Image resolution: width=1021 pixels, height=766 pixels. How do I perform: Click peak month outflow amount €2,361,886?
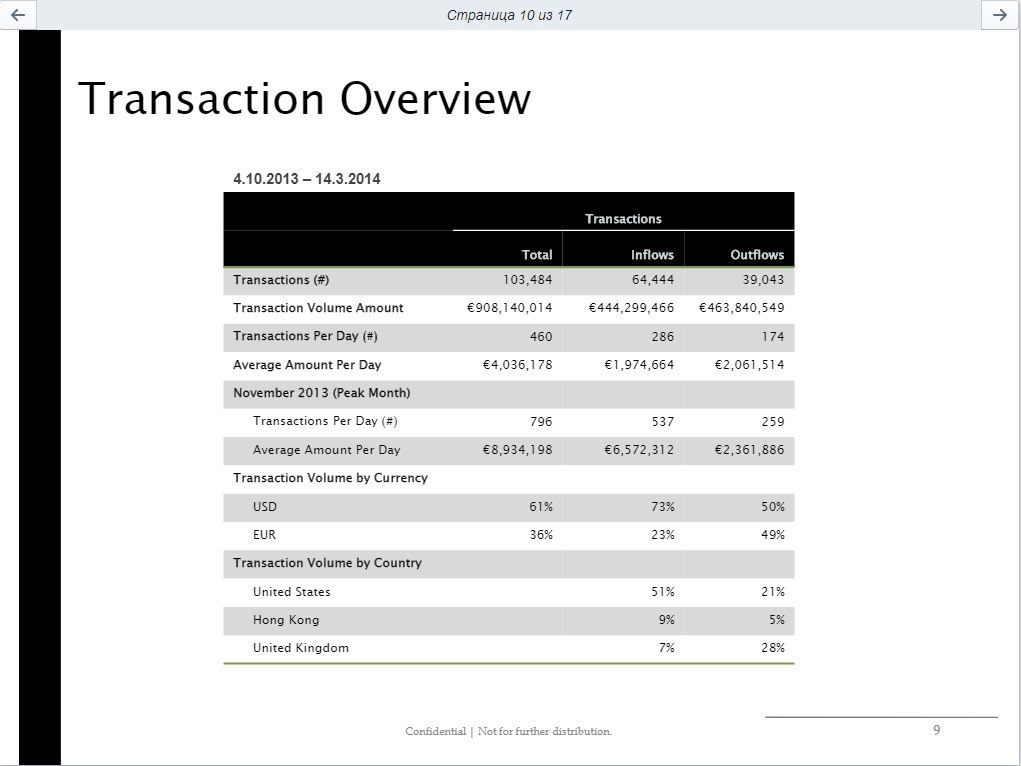click(x=749, y=449)
